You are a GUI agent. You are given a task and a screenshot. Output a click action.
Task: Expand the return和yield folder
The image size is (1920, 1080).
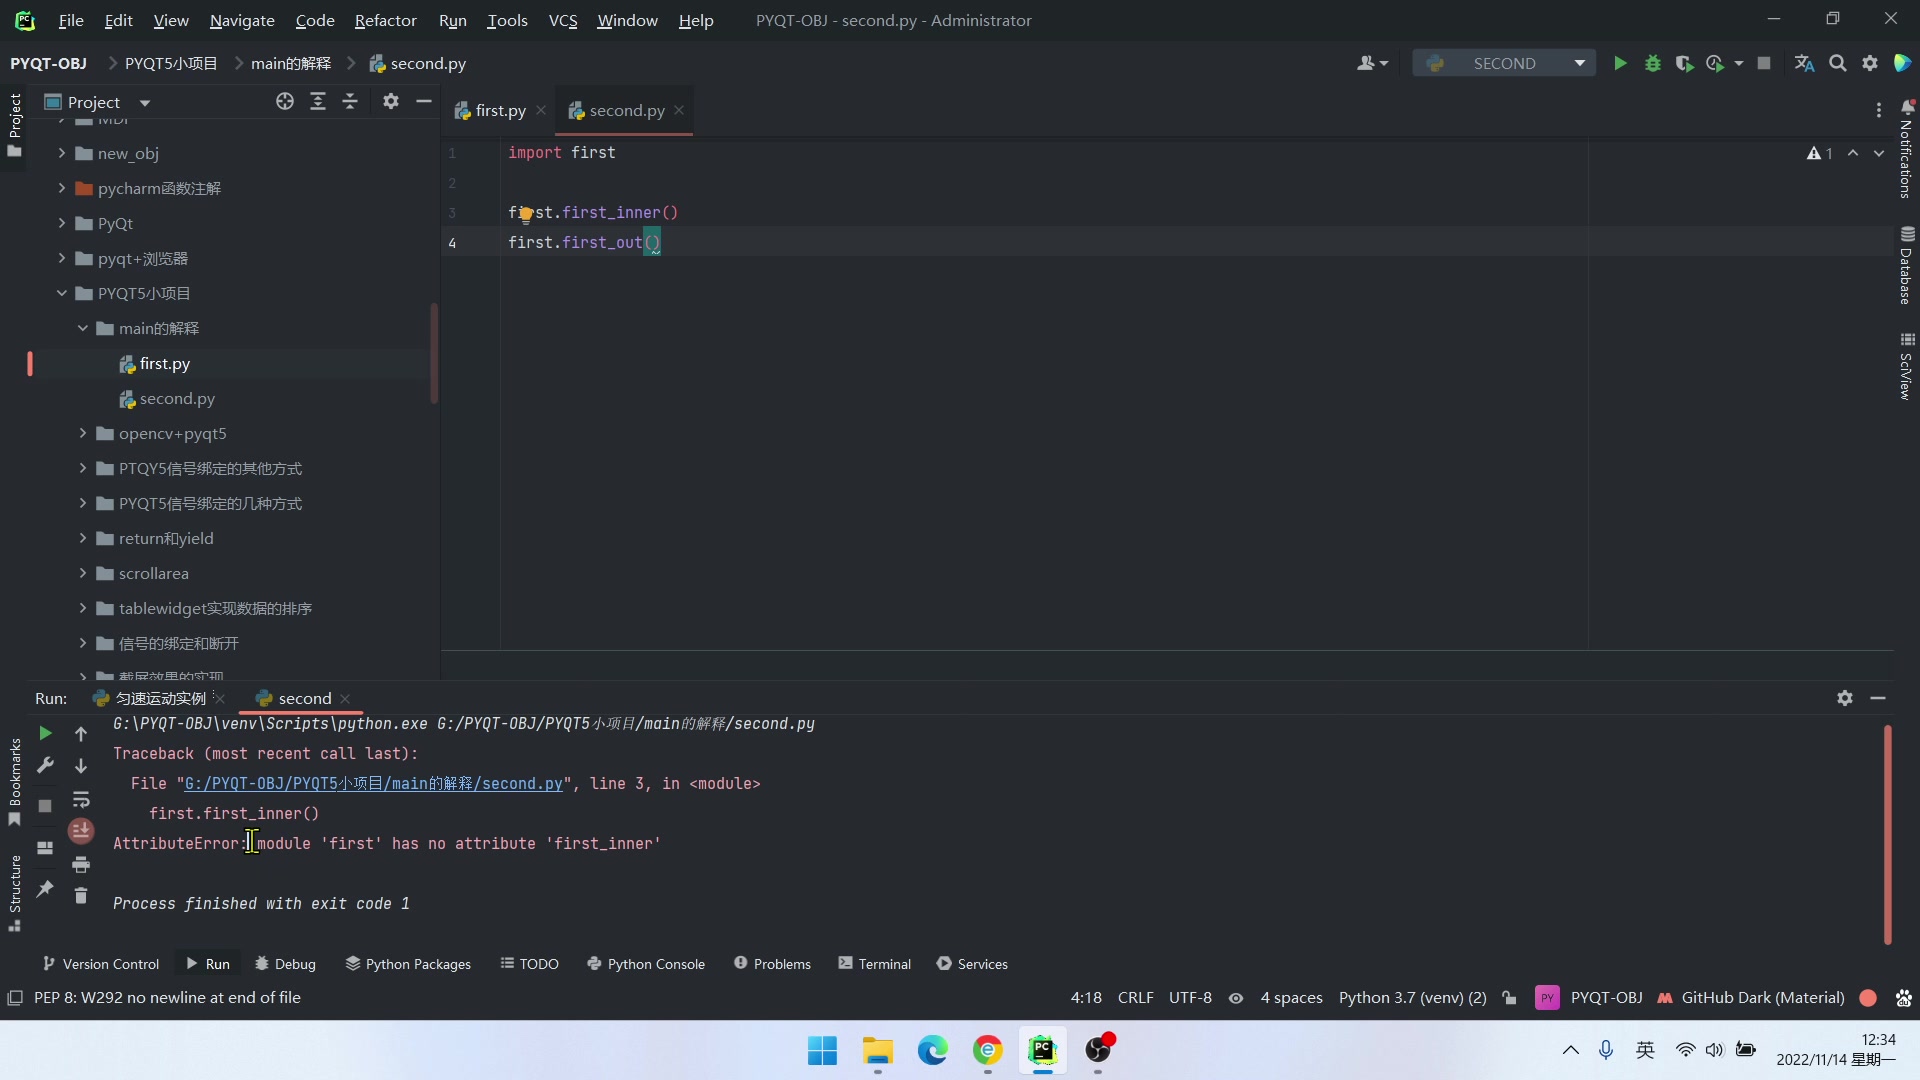coord(84,538)
